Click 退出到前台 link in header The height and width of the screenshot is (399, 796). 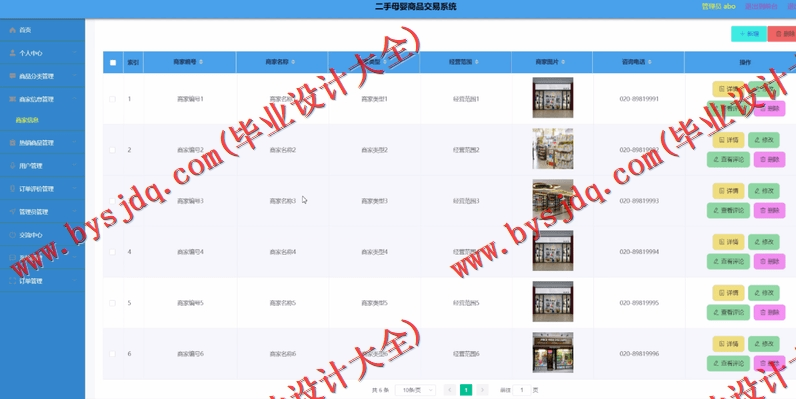760,7
